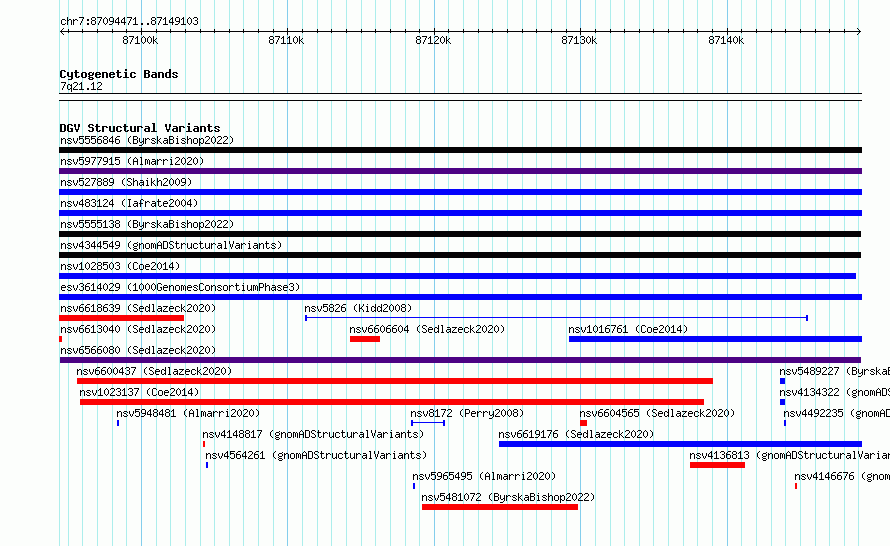Image resolution: width=890 pixels, height=546 pixels.
Task: Click the 87140k ruler tick label
Action: 726,40
